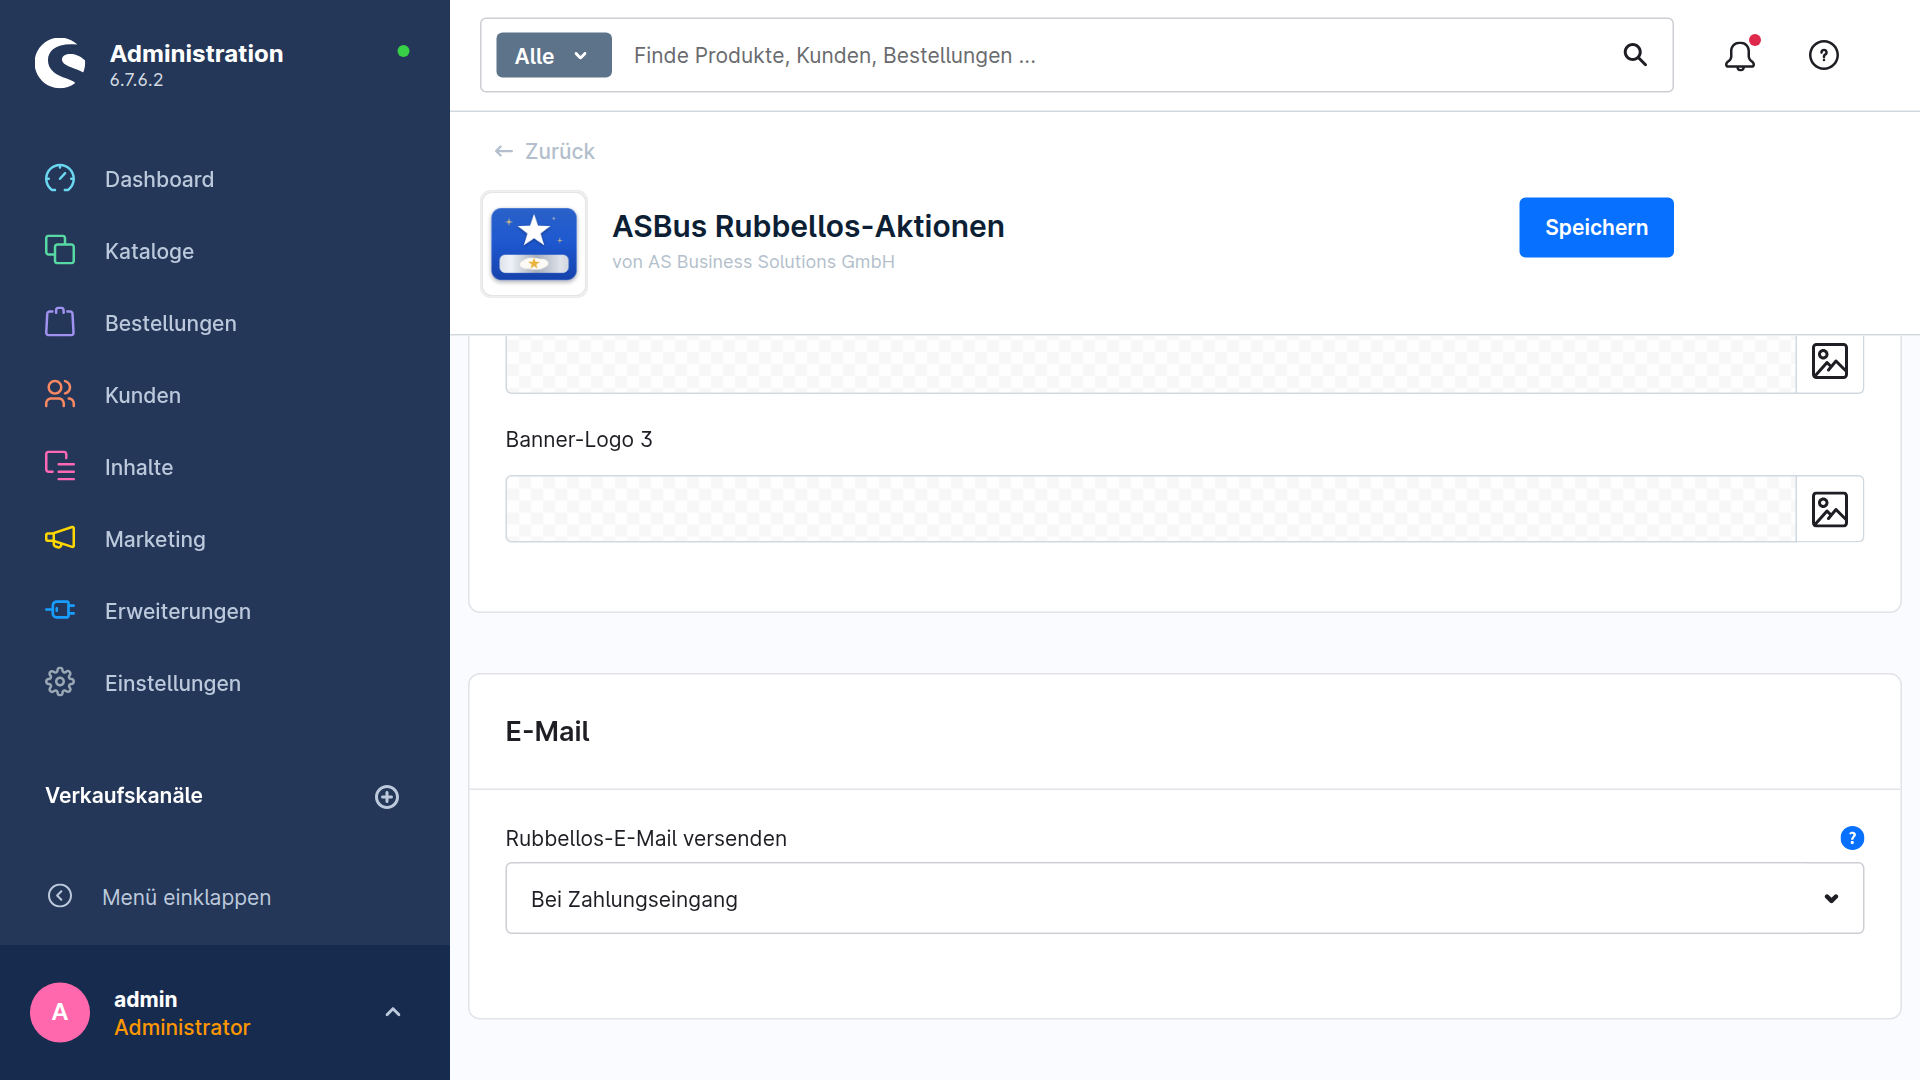Click the Speichern button
The image size is (1920, 1080).
[x=1596, y=227]
